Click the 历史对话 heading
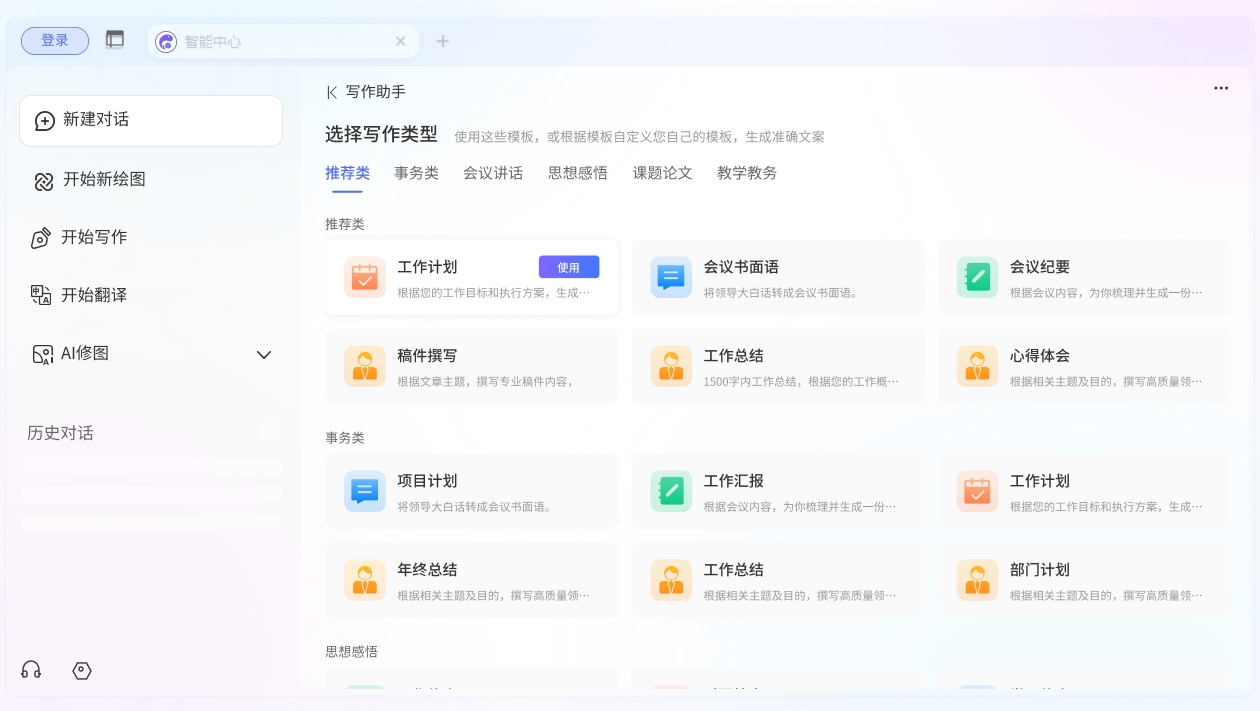Viewport: 1260px width, 711px height. [x=60, y=433]
